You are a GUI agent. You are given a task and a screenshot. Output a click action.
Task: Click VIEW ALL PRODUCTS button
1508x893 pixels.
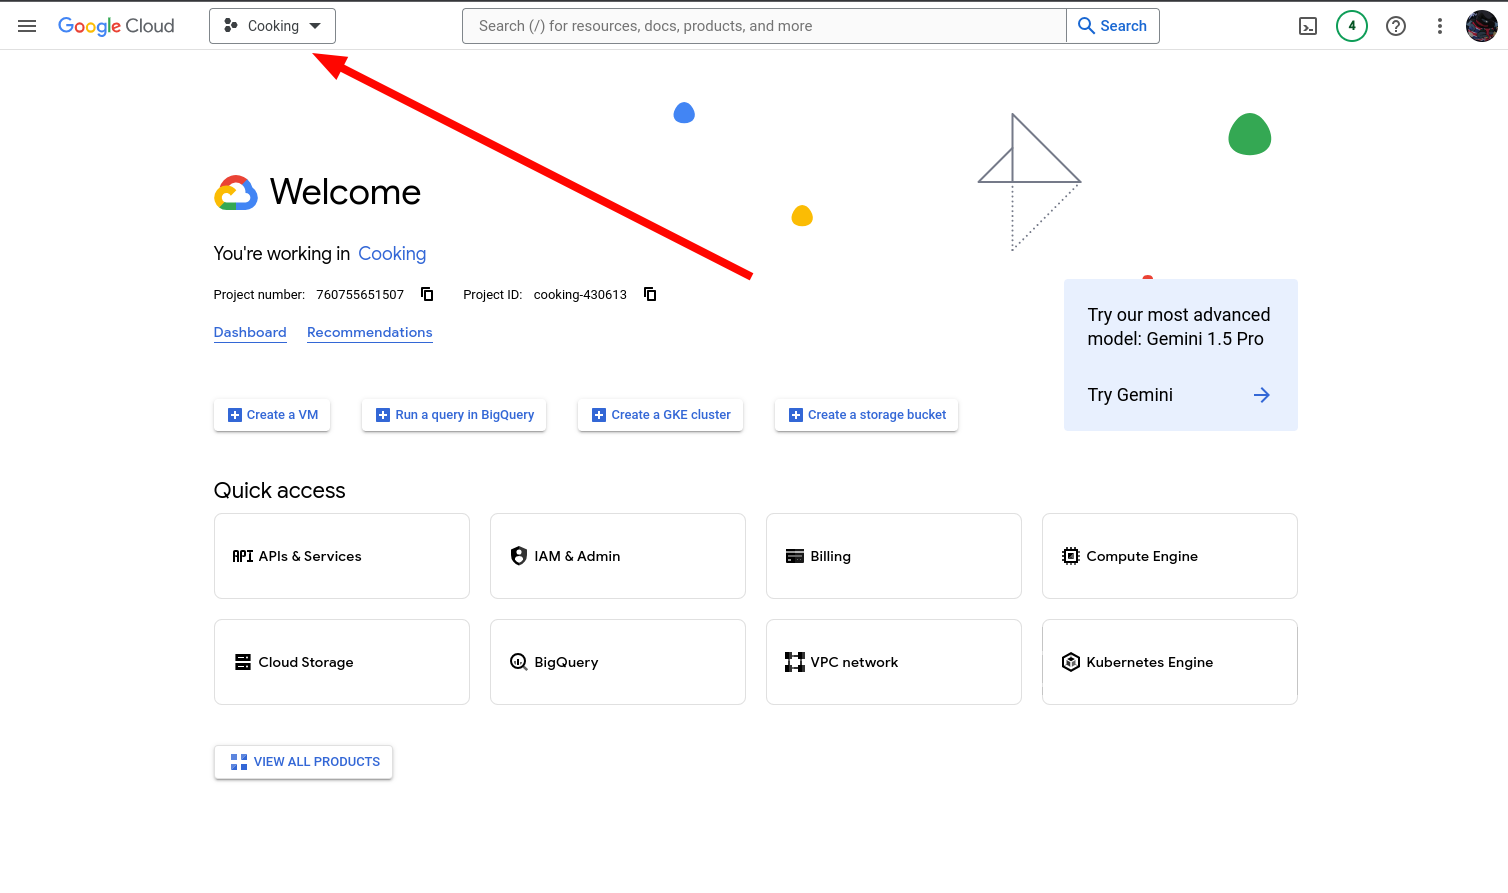click(x=303, y=762)
